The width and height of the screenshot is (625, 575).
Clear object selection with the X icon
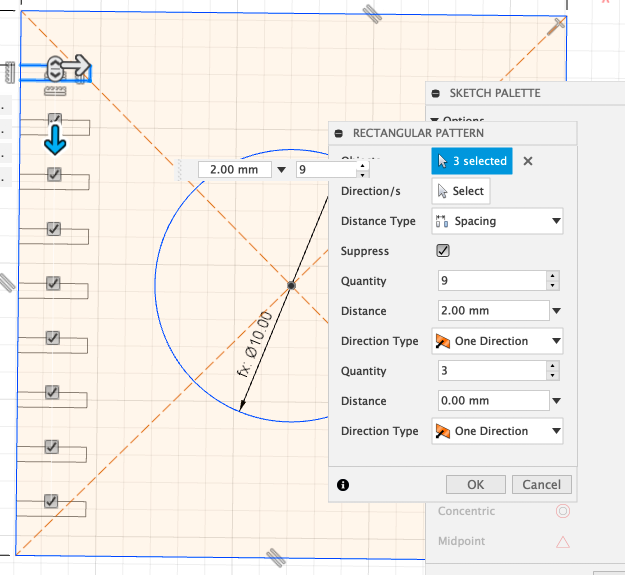[528, 161]
